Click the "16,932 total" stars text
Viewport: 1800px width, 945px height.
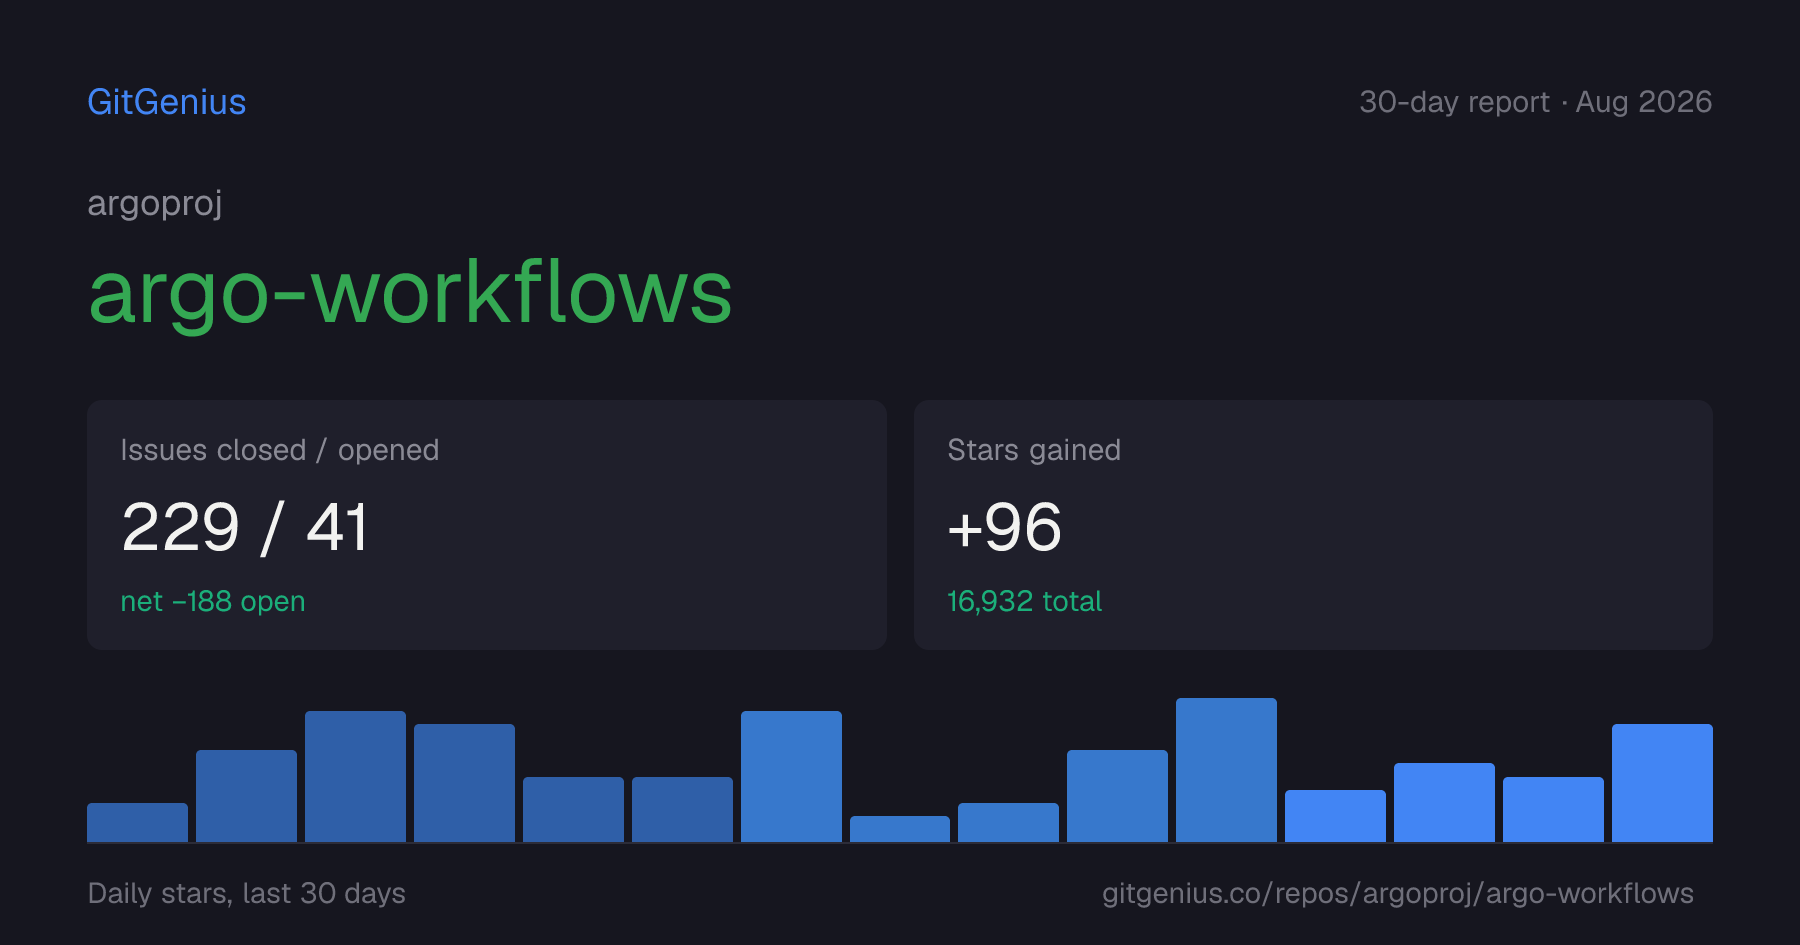pos(1024,601)
